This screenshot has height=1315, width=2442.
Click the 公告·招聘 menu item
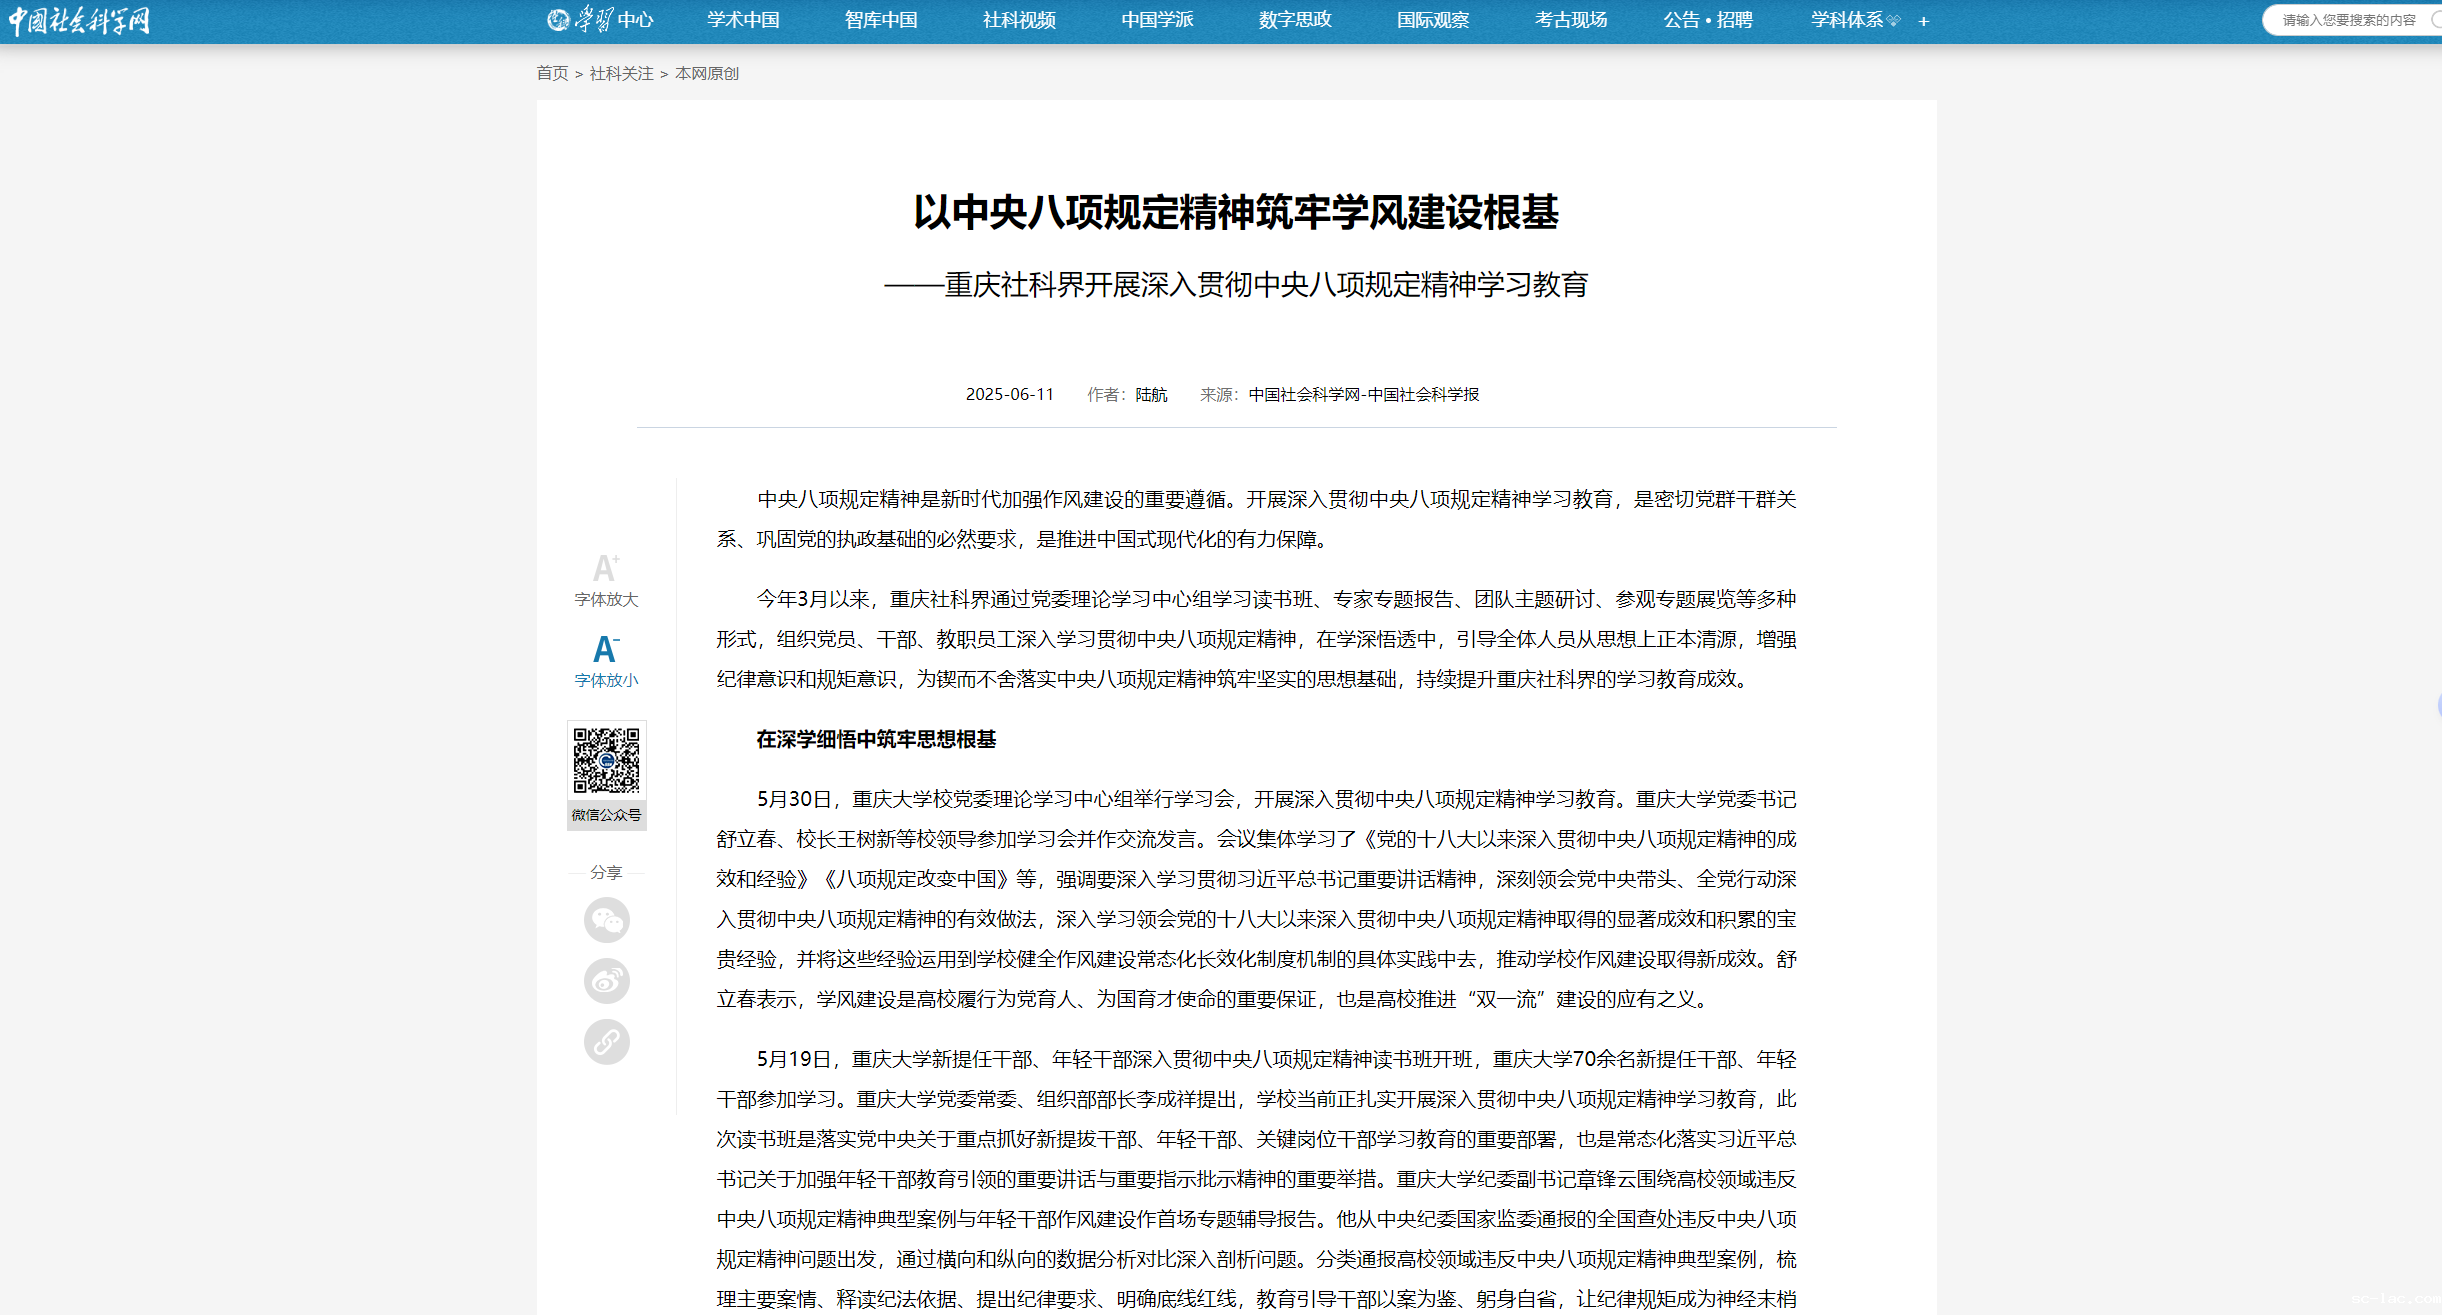point(1708,20)
